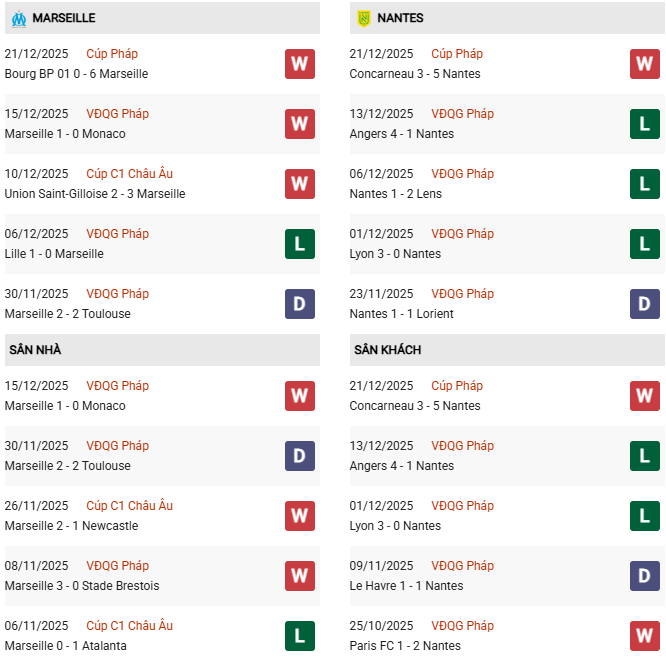Click W badge for Paris FC 1-2 Nantes

click(645, 636)
